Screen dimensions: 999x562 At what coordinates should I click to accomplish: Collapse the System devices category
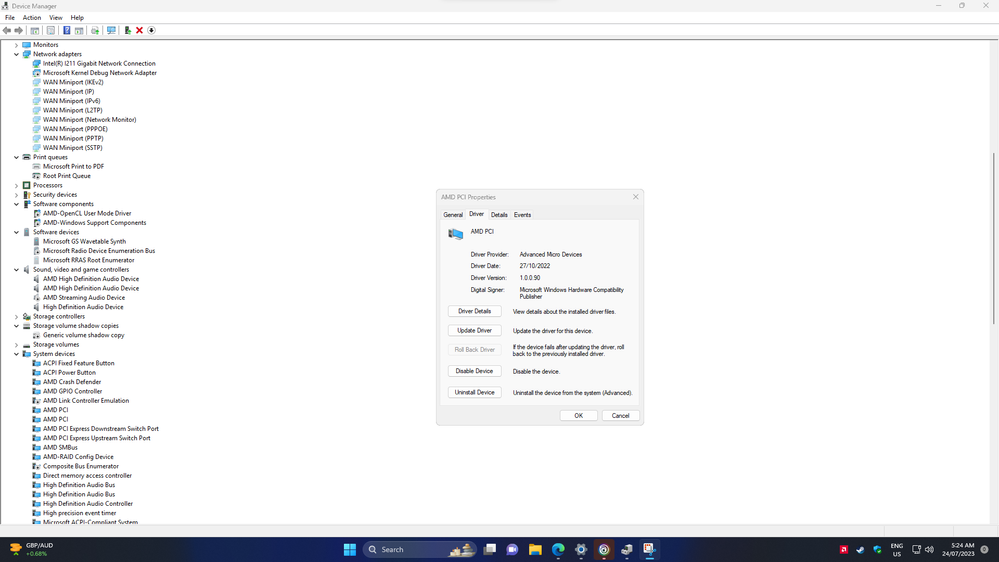coord(17,354)
